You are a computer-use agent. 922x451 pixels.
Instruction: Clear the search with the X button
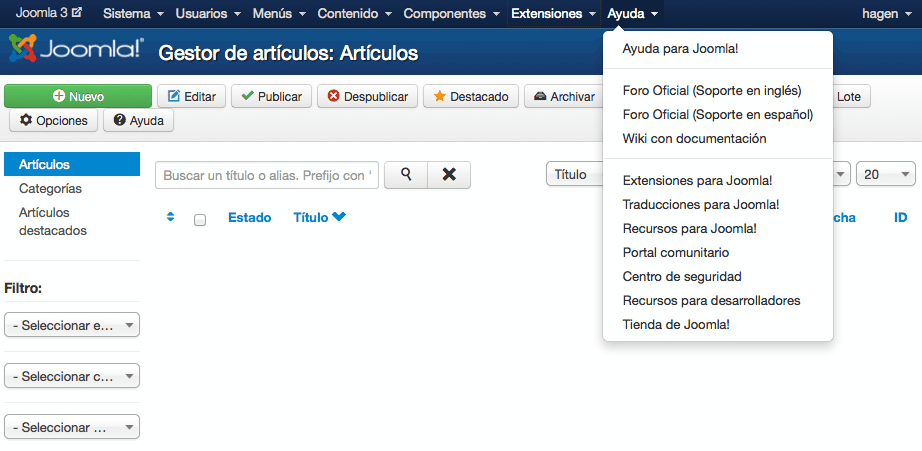tap(449, 175)
